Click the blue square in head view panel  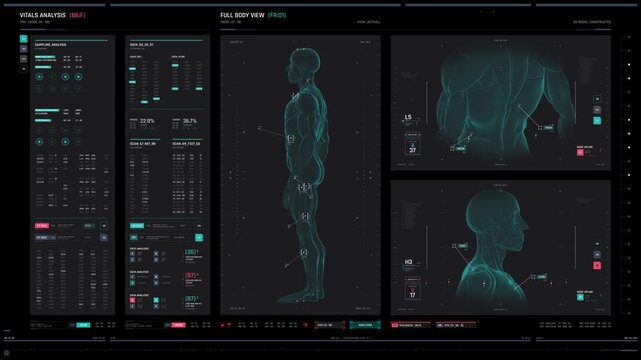[597, 255]
